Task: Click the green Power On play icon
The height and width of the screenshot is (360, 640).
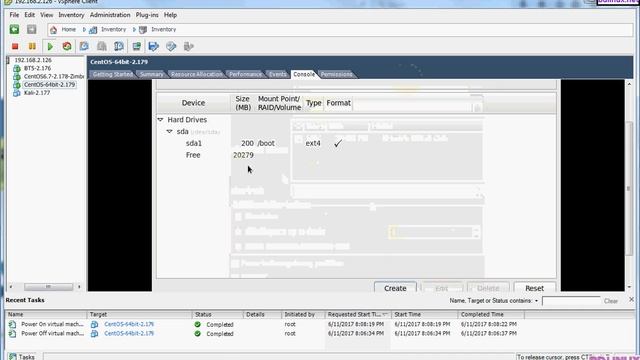Action: 50,47
